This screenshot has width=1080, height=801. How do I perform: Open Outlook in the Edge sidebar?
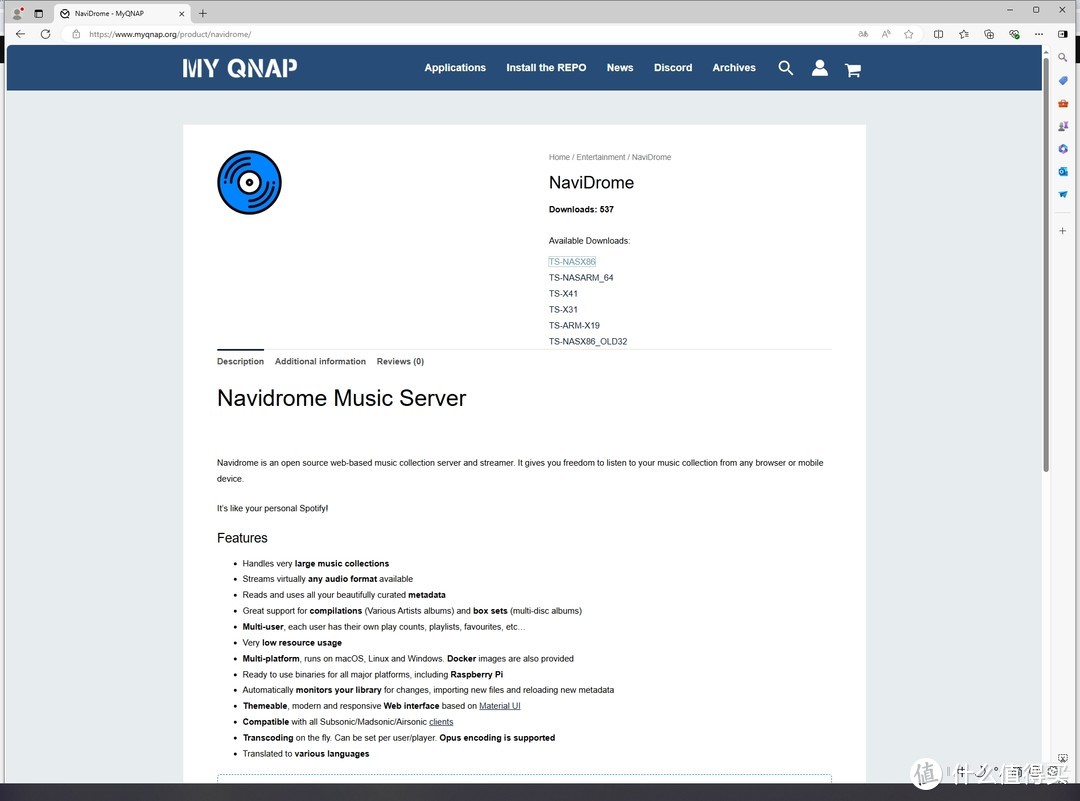[1063, 171]
